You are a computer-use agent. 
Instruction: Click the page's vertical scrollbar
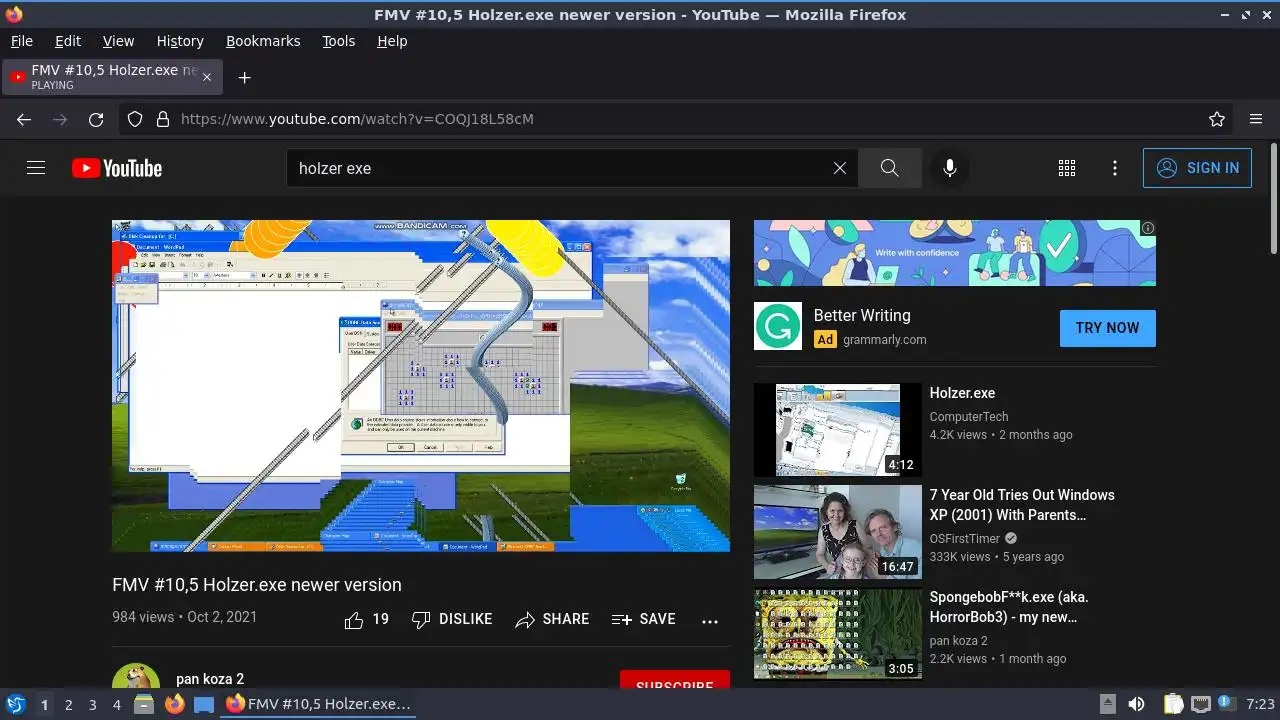(x=1273, y=200)
